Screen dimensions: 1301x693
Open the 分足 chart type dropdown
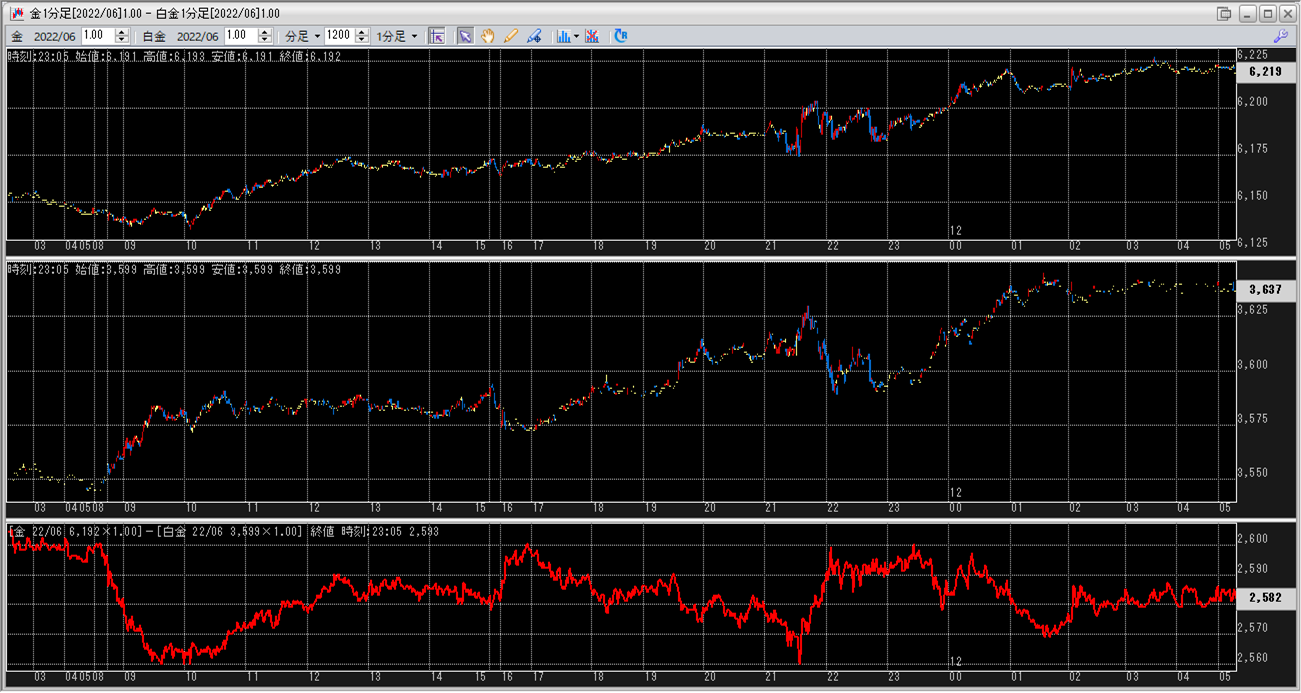[302, 36]
